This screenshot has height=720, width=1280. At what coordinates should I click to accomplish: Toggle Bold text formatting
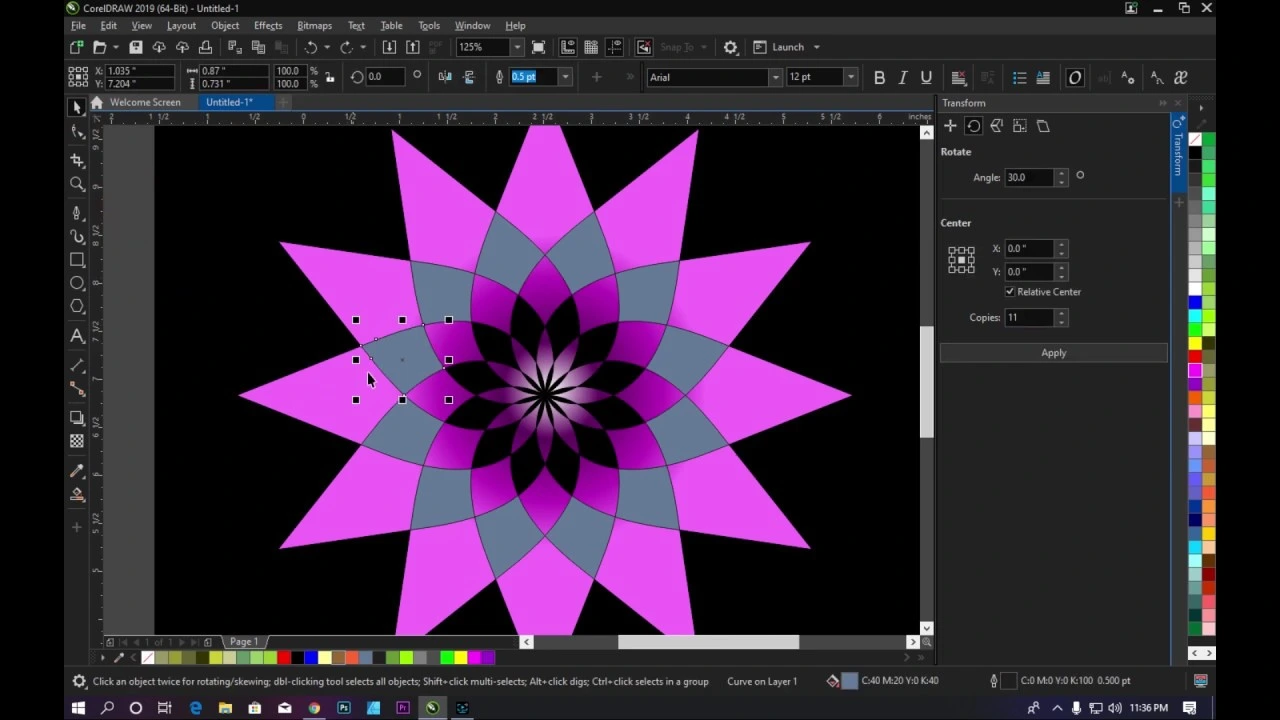[879, 77]
